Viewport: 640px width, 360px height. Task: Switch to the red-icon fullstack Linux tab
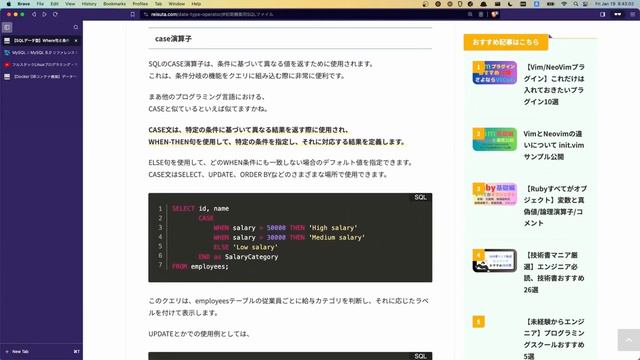tap(40, 64)
